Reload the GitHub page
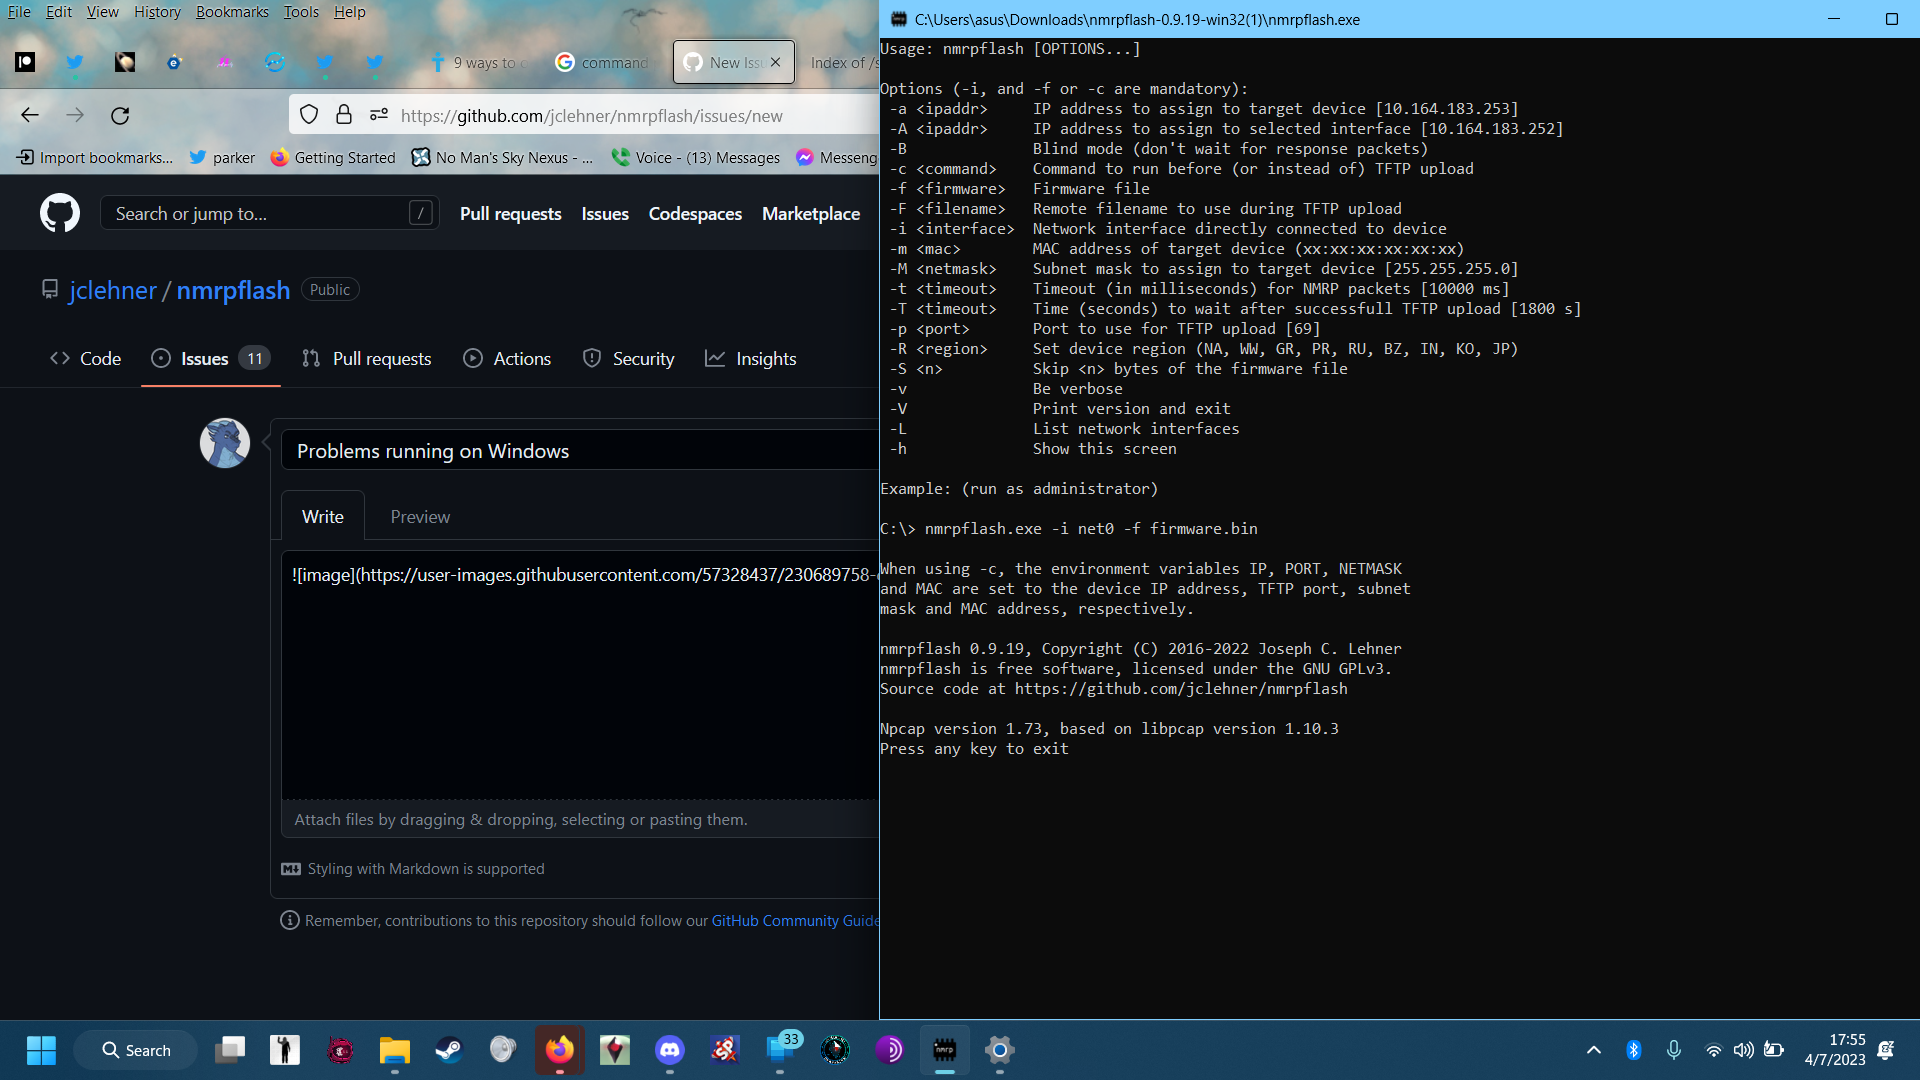 click(120, 115)
